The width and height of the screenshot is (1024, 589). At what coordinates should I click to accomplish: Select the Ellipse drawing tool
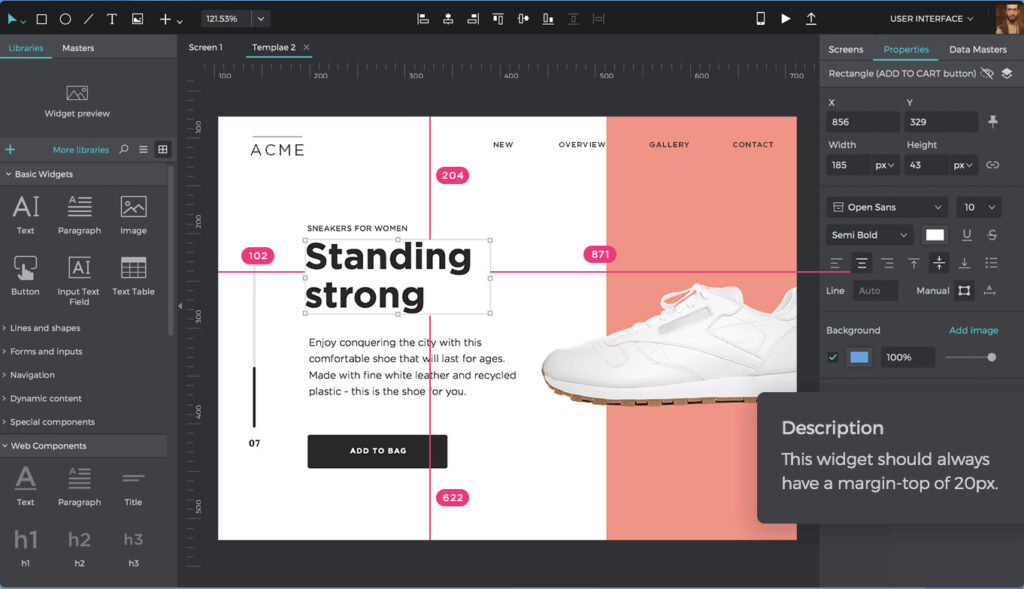click(65, 19)
